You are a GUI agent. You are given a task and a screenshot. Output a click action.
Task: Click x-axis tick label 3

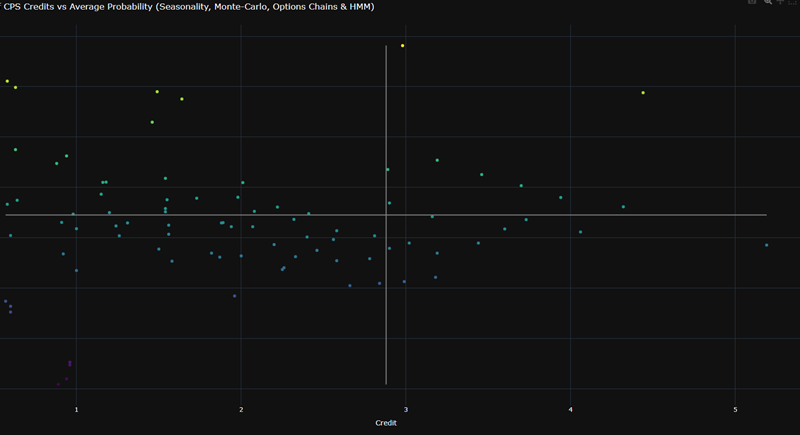406,409
